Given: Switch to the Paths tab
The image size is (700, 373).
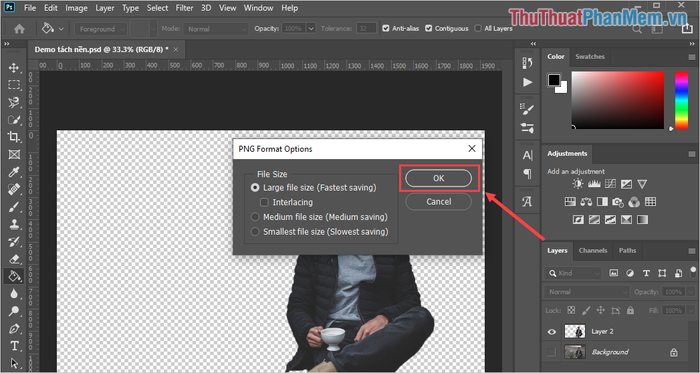Looking at the screenshot, I should coord(627,250).
